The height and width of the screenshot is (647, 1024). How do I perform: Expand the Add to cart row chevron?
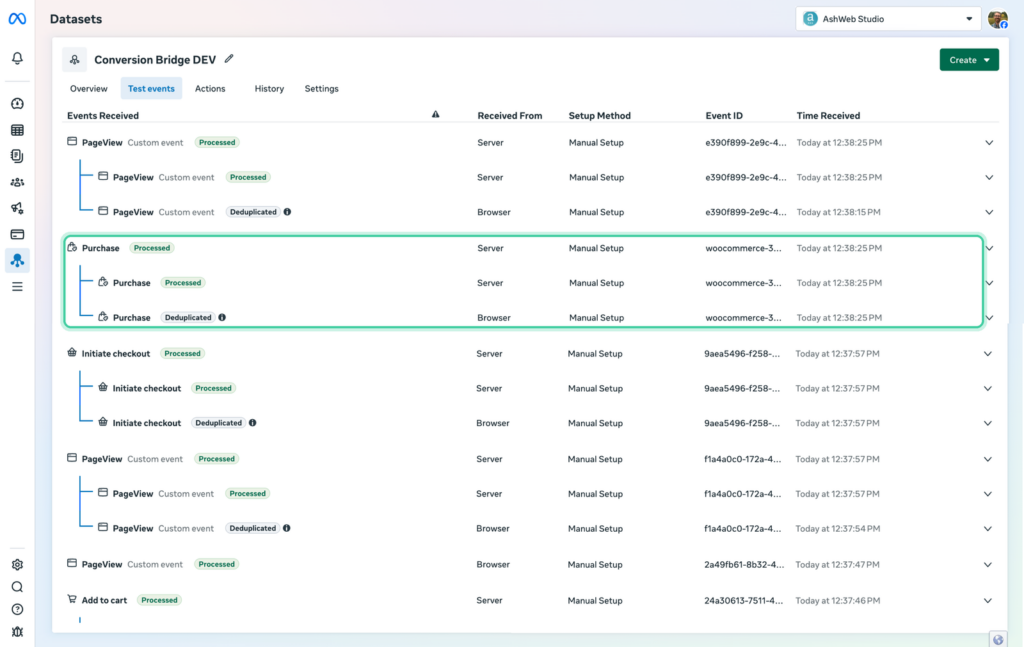988,601
